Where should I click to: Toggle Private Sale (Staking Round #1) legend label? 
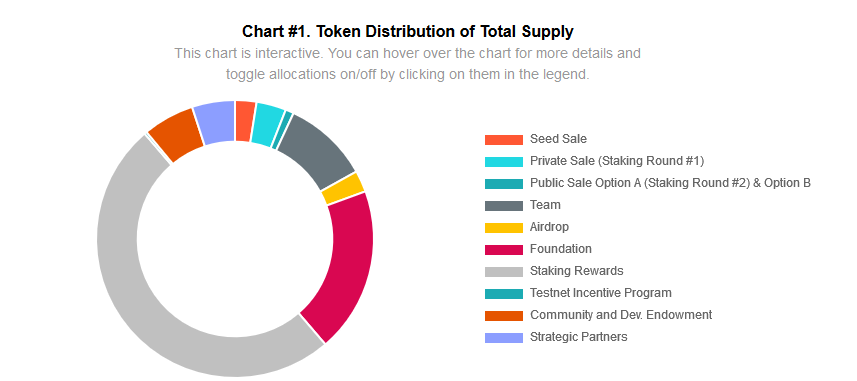tap(617, 161)
